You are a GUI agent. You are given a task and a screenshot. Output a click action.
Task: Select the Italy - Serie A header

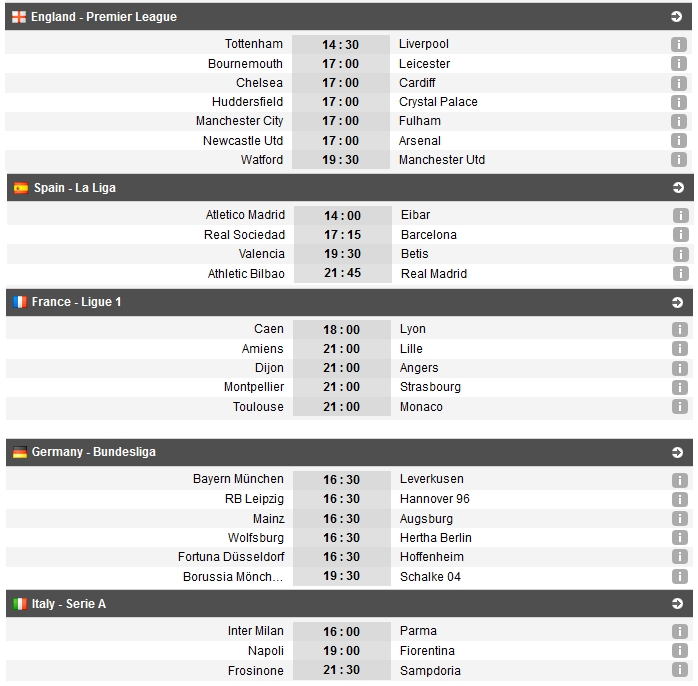[68, 604]
